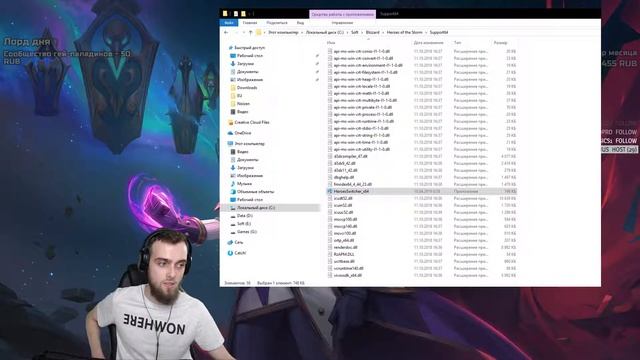
Task: Open the Объемные объекты 3D objects icon
Action: [x=233, y=192]
